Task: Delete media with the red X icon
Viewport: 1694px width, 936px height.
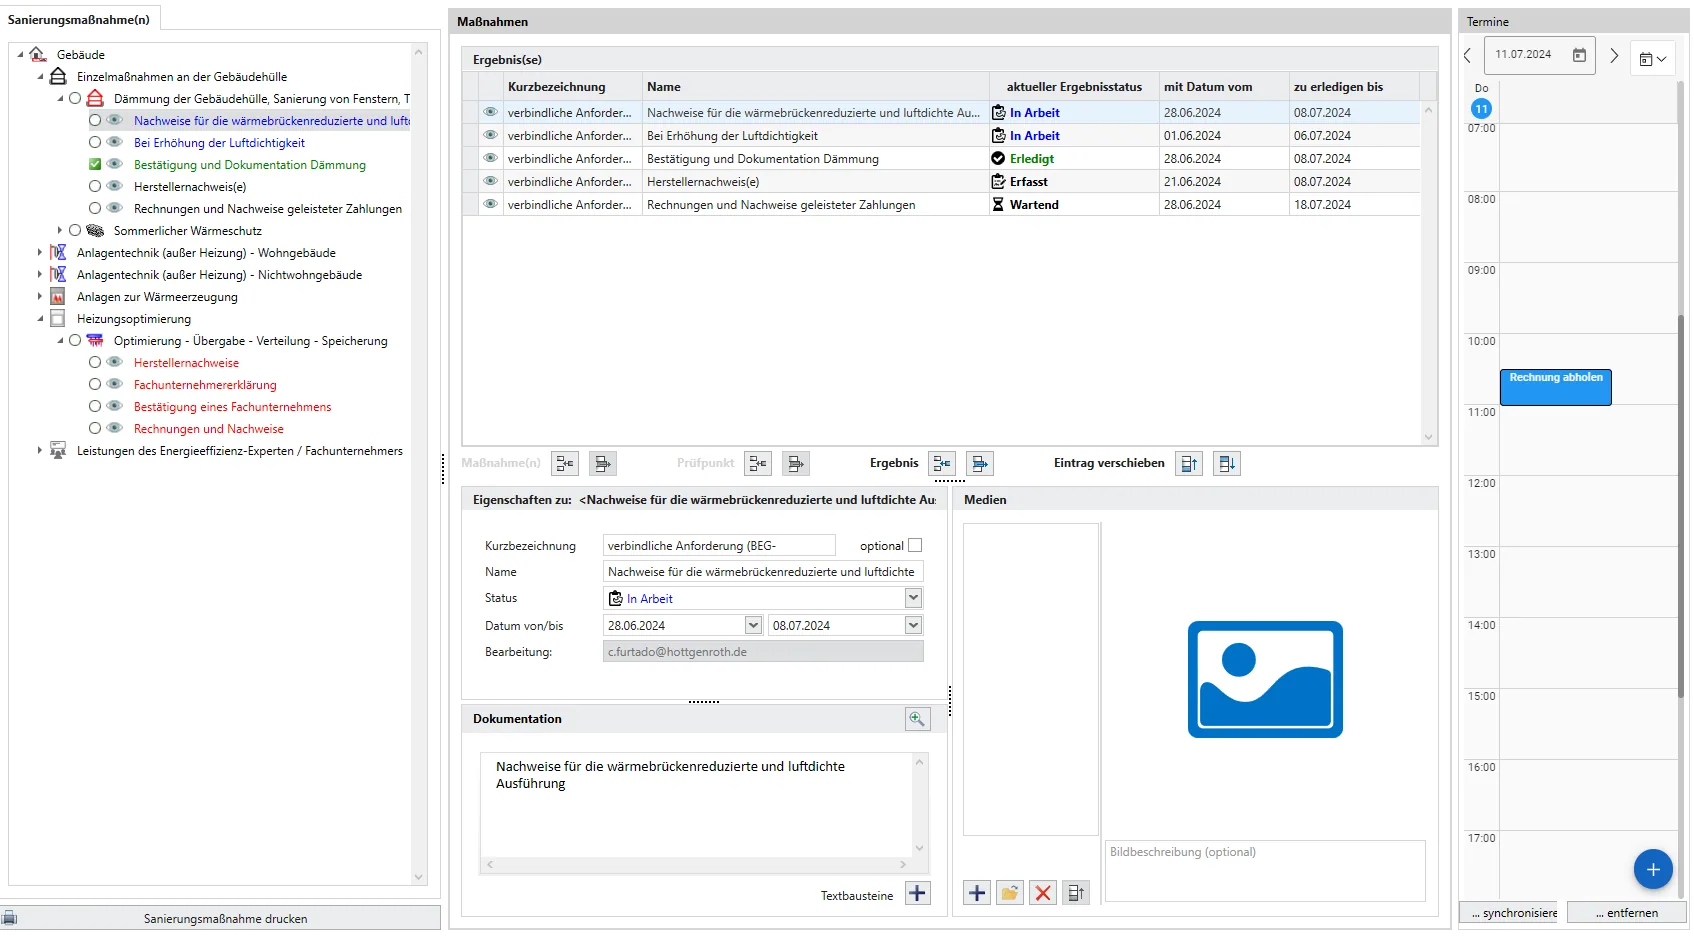Action: tap(1043, 893)
